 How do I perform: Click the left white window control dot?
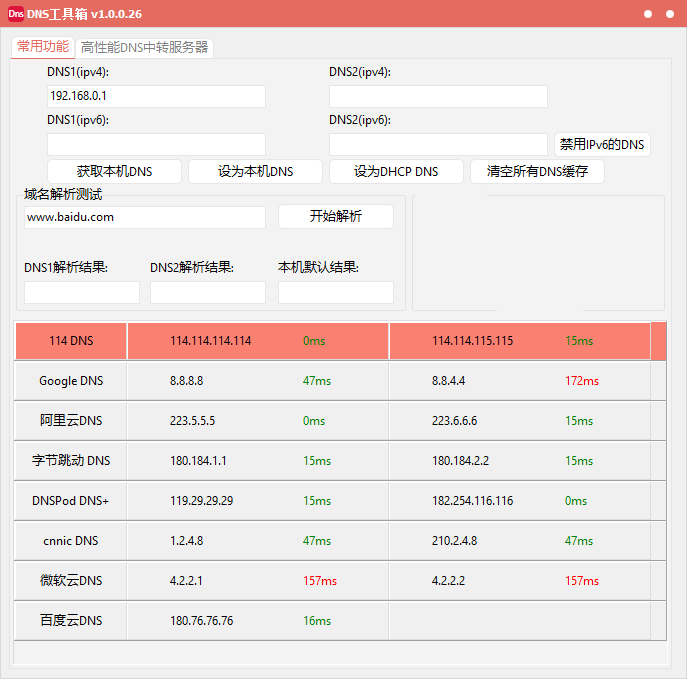(x=648, y=14)
